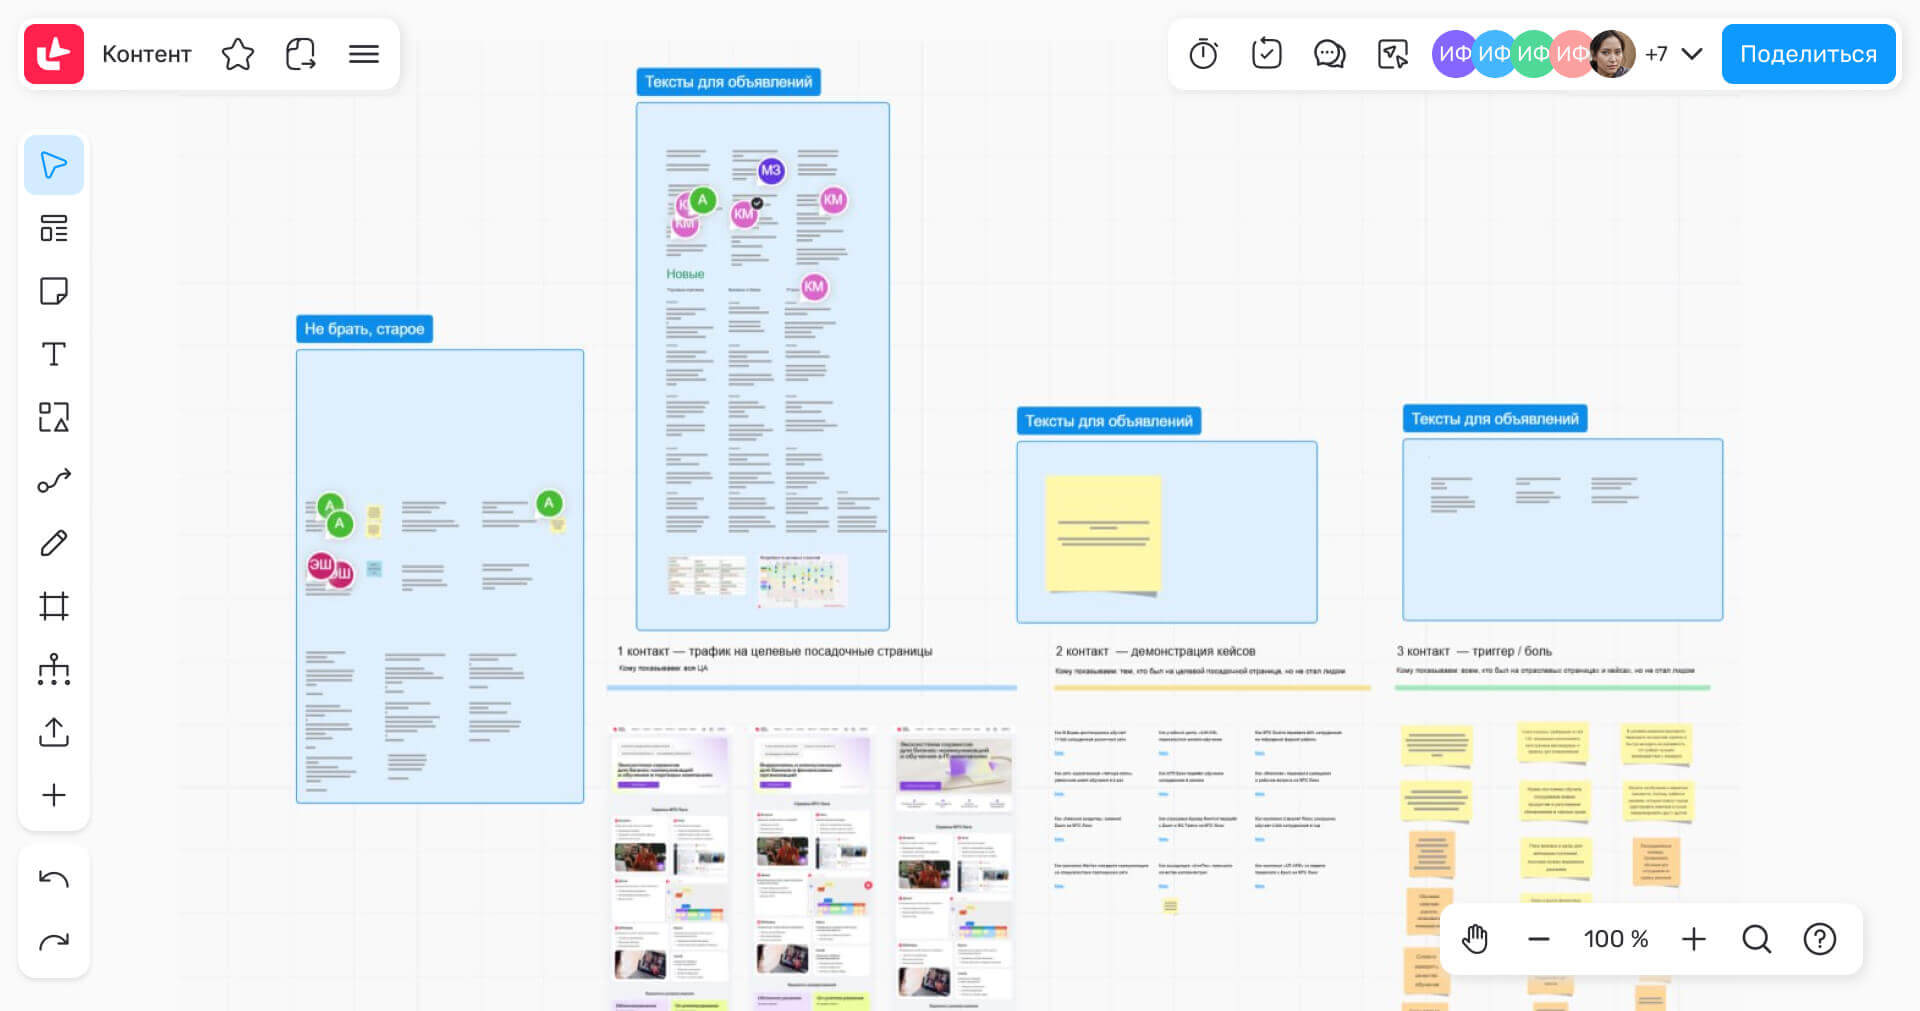Open the hamburger main menu
1920x1011 pixels.
[x=364, y=54]
